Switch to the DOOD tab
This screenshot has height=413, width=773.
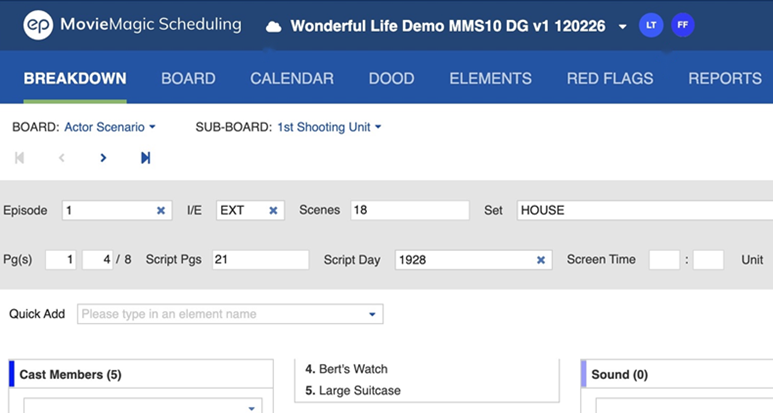click(391, 78)
